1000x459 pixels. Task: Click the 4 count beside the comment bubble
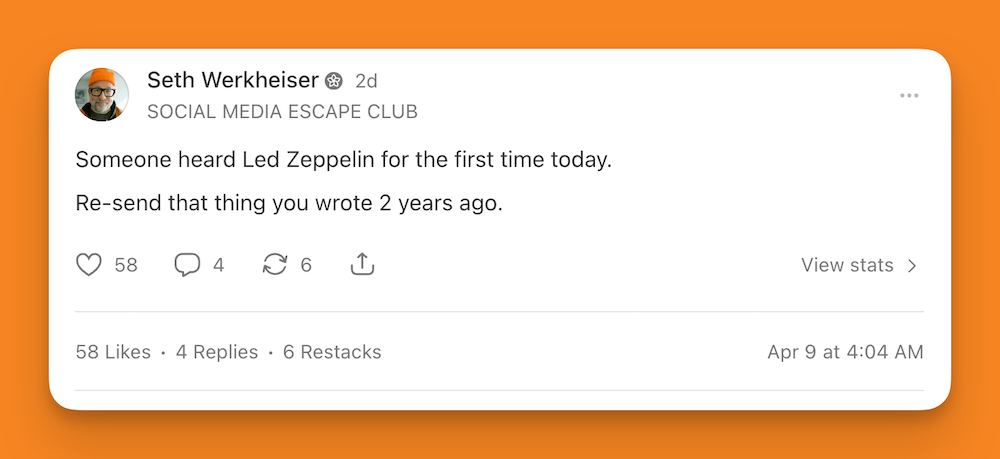click(218, 265)
